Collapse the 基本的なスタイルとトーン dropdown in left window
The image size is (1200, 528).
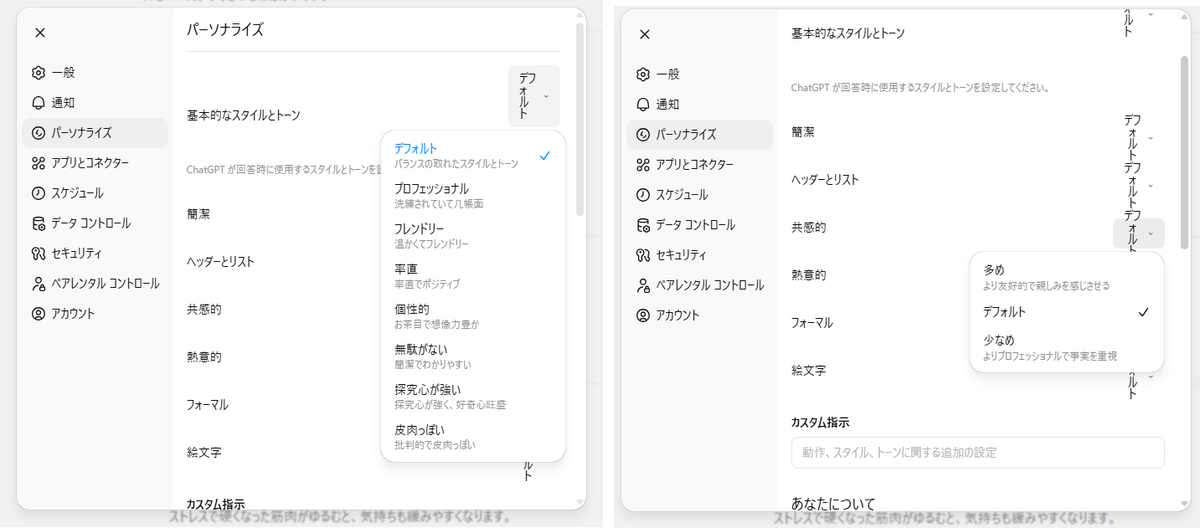(534, 96)
